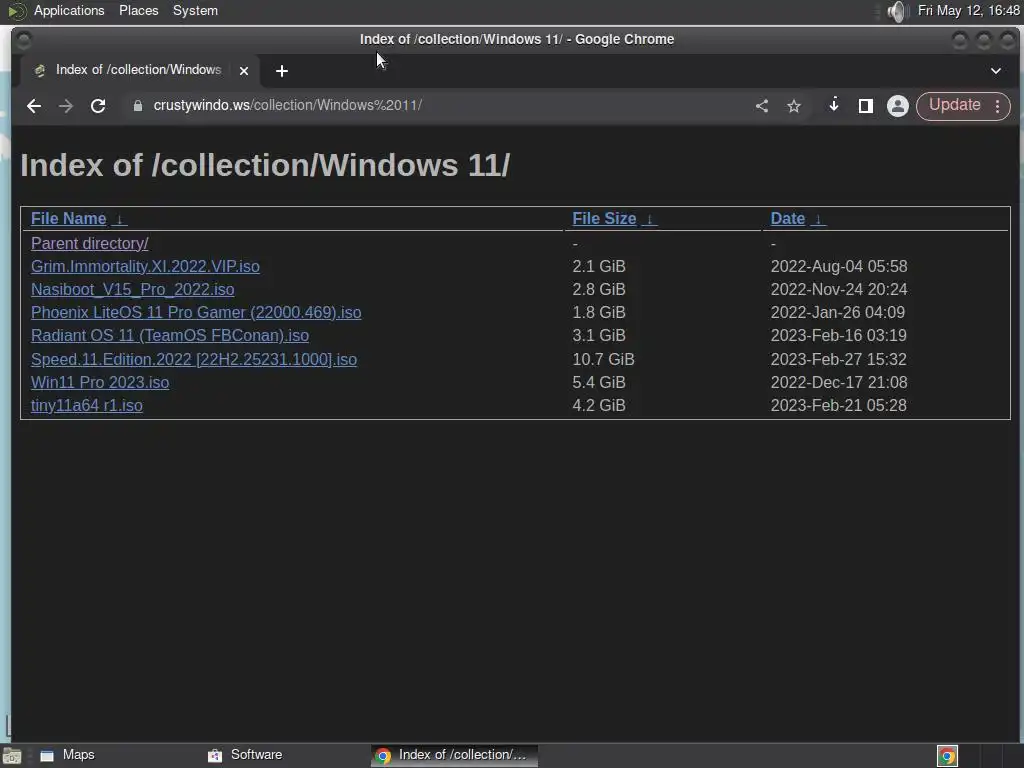Click the Update button
1024x768 pixels.
[954, 105]
